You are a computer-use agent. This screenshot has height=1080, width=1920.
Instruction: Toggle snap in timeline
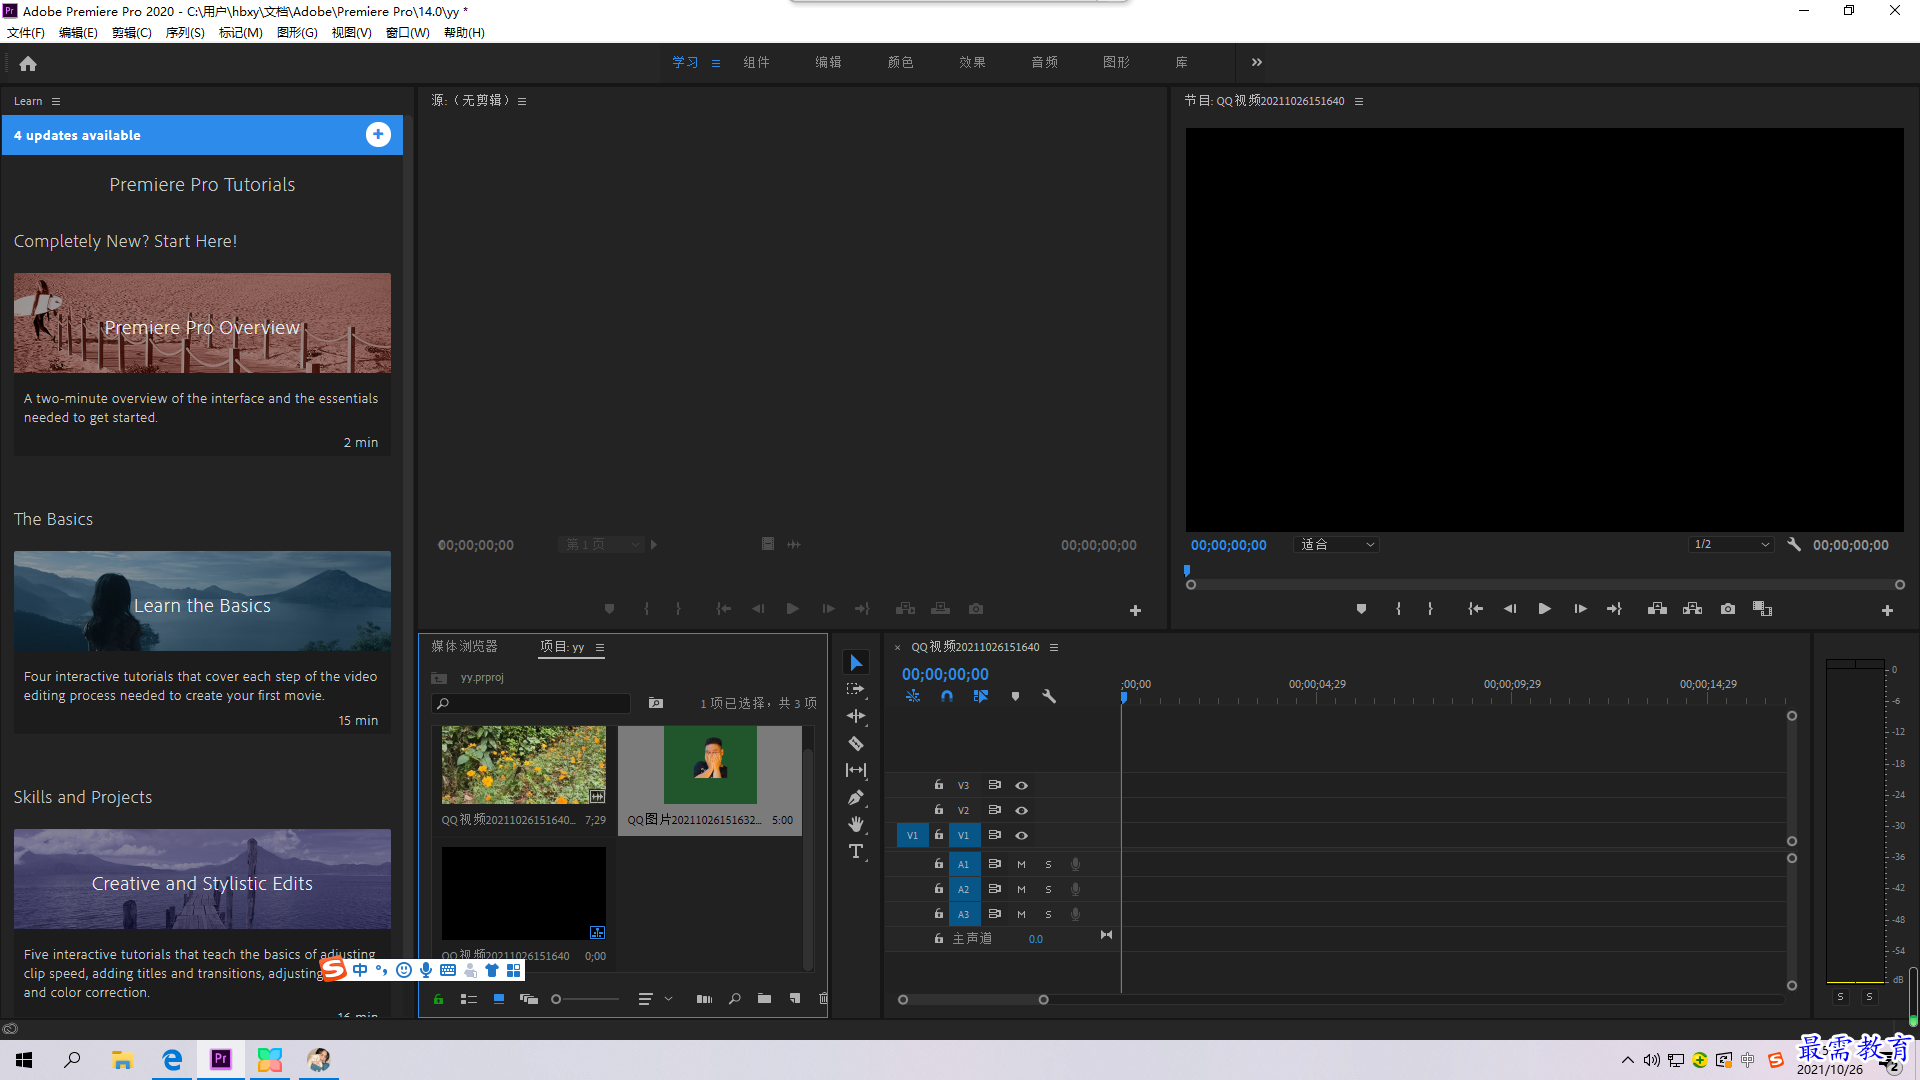(x=946, y=696)
